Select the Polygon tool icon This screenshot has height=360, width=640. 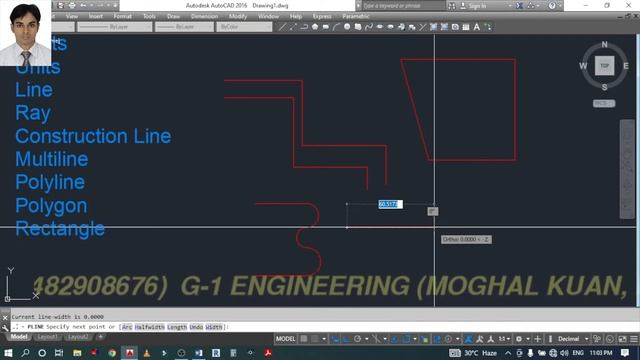[x=315, y=27]
